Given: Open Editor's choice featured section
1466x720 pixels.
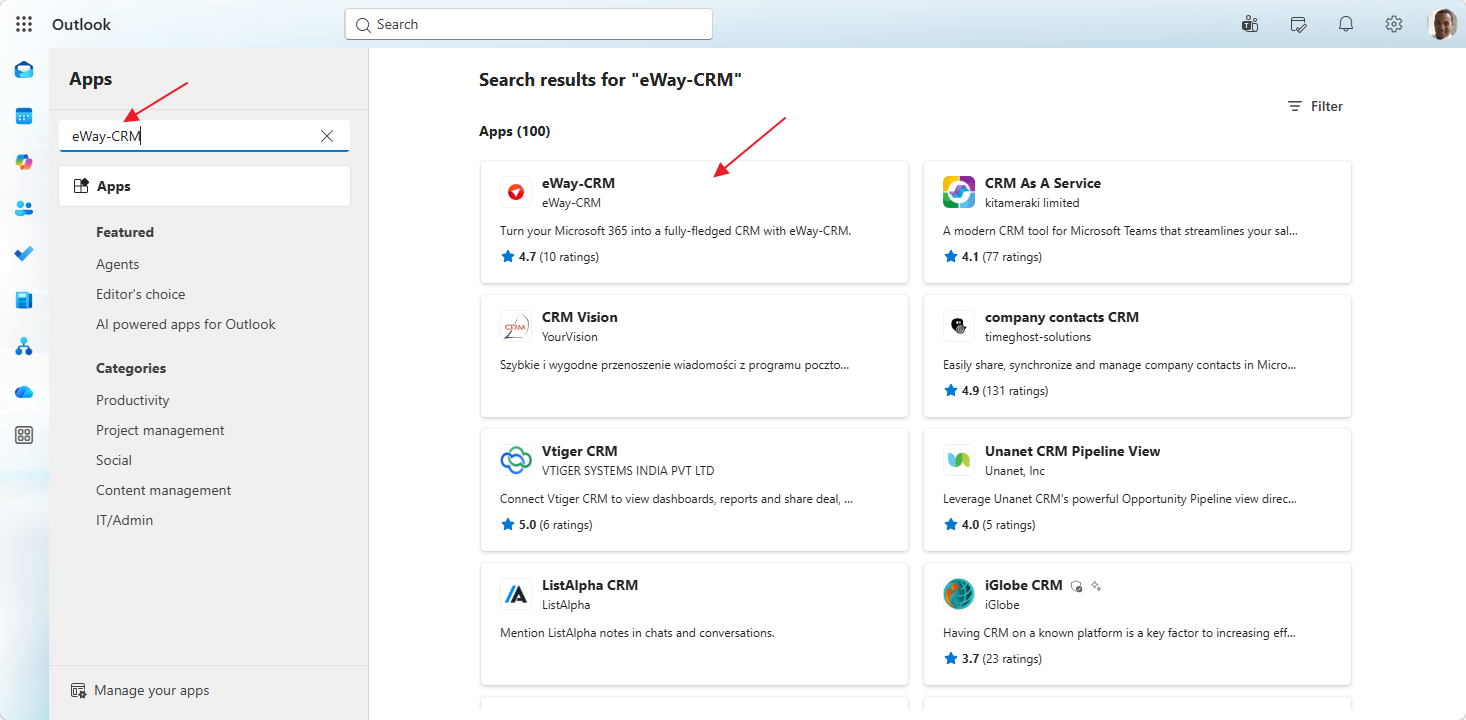Looking at the screenshot, I should [141, 294].
